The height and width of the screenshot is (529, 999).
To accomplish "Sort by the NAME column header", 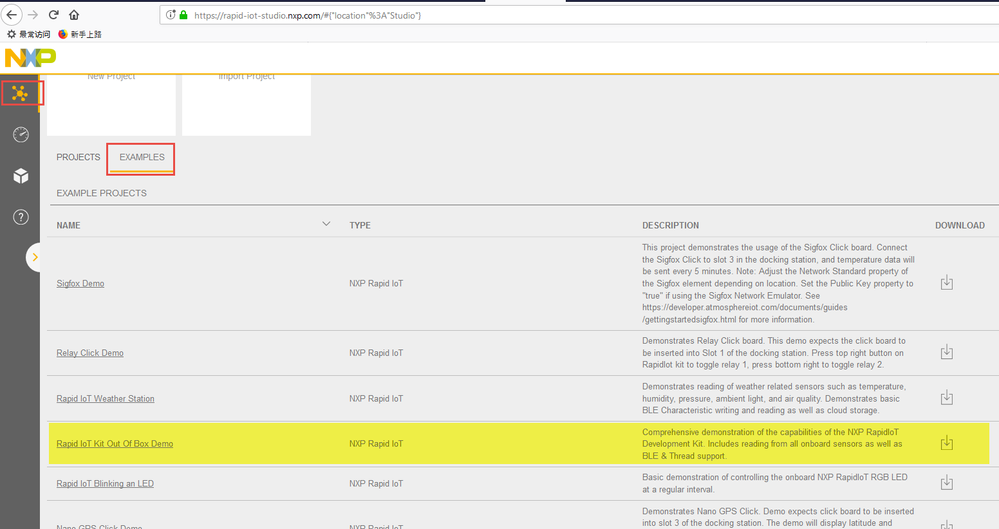I will tap(68, 226).
